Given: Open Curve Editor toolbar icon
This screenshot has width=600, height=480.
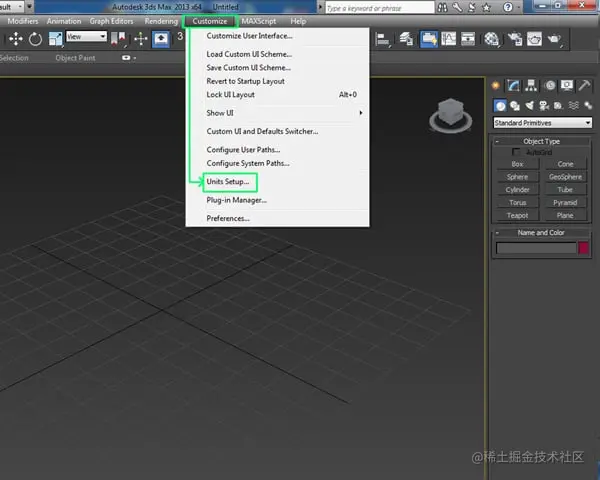Looking at the screenshot, I should click(x=448, y=39).
